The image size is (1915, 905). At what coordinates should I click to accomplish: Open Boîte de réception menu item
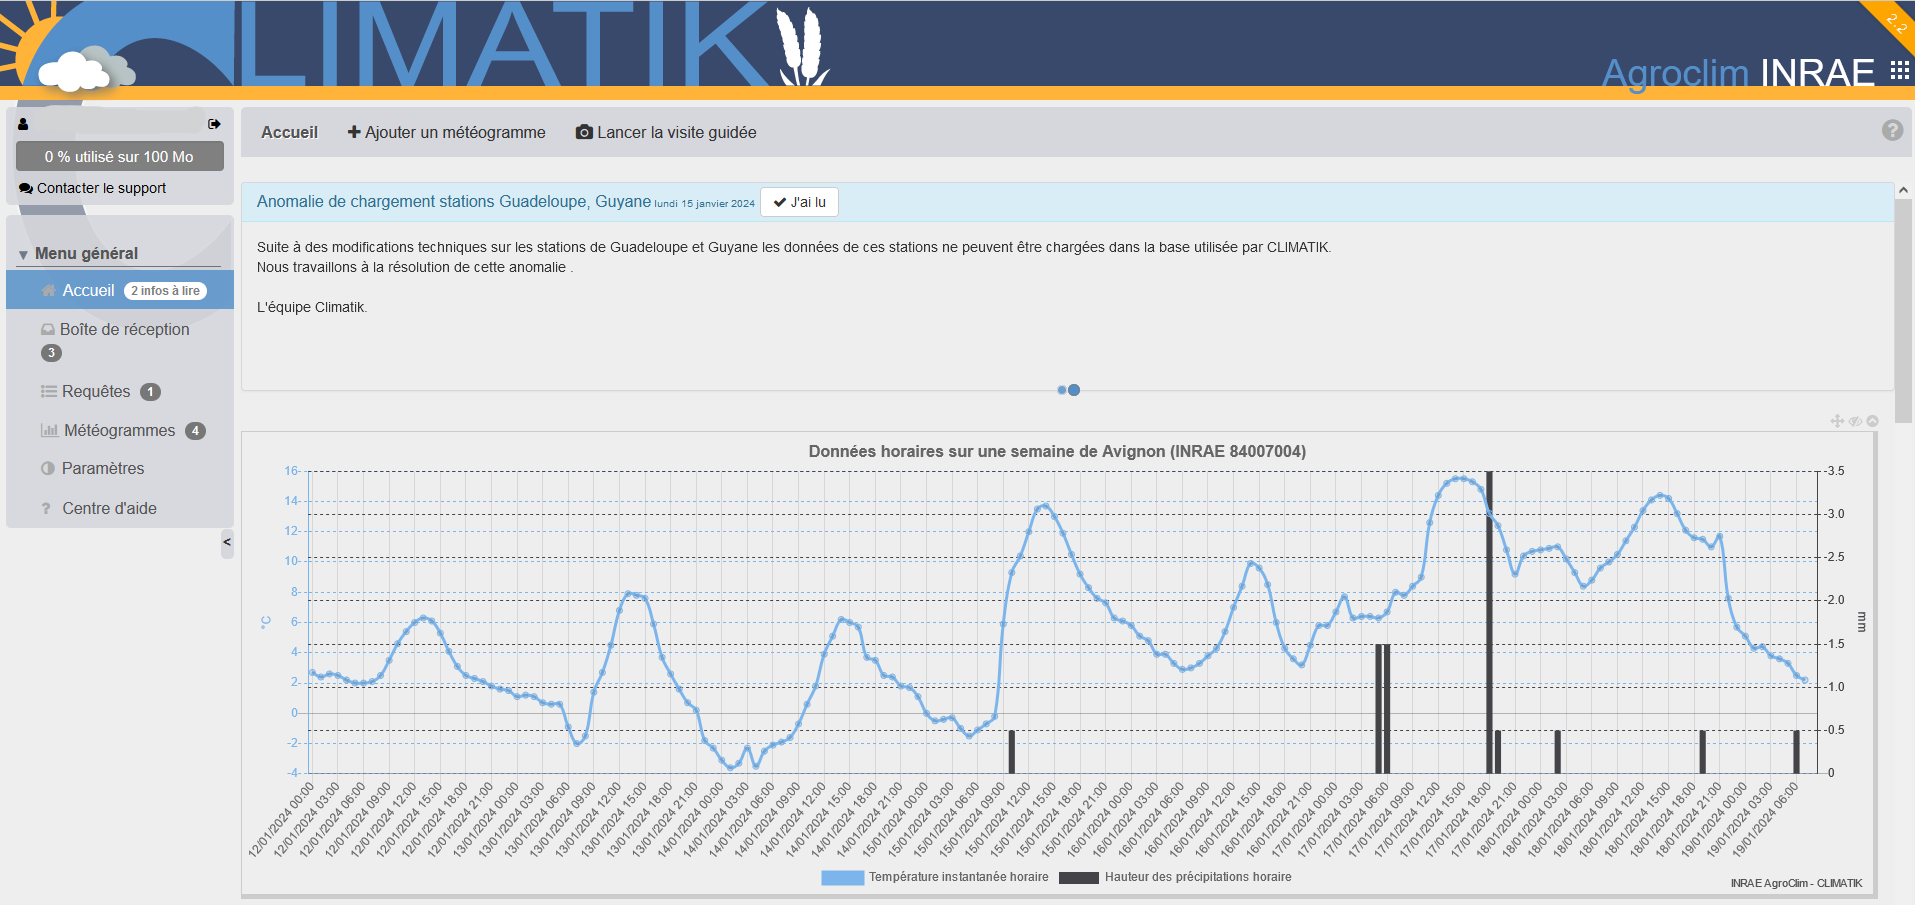124,329
